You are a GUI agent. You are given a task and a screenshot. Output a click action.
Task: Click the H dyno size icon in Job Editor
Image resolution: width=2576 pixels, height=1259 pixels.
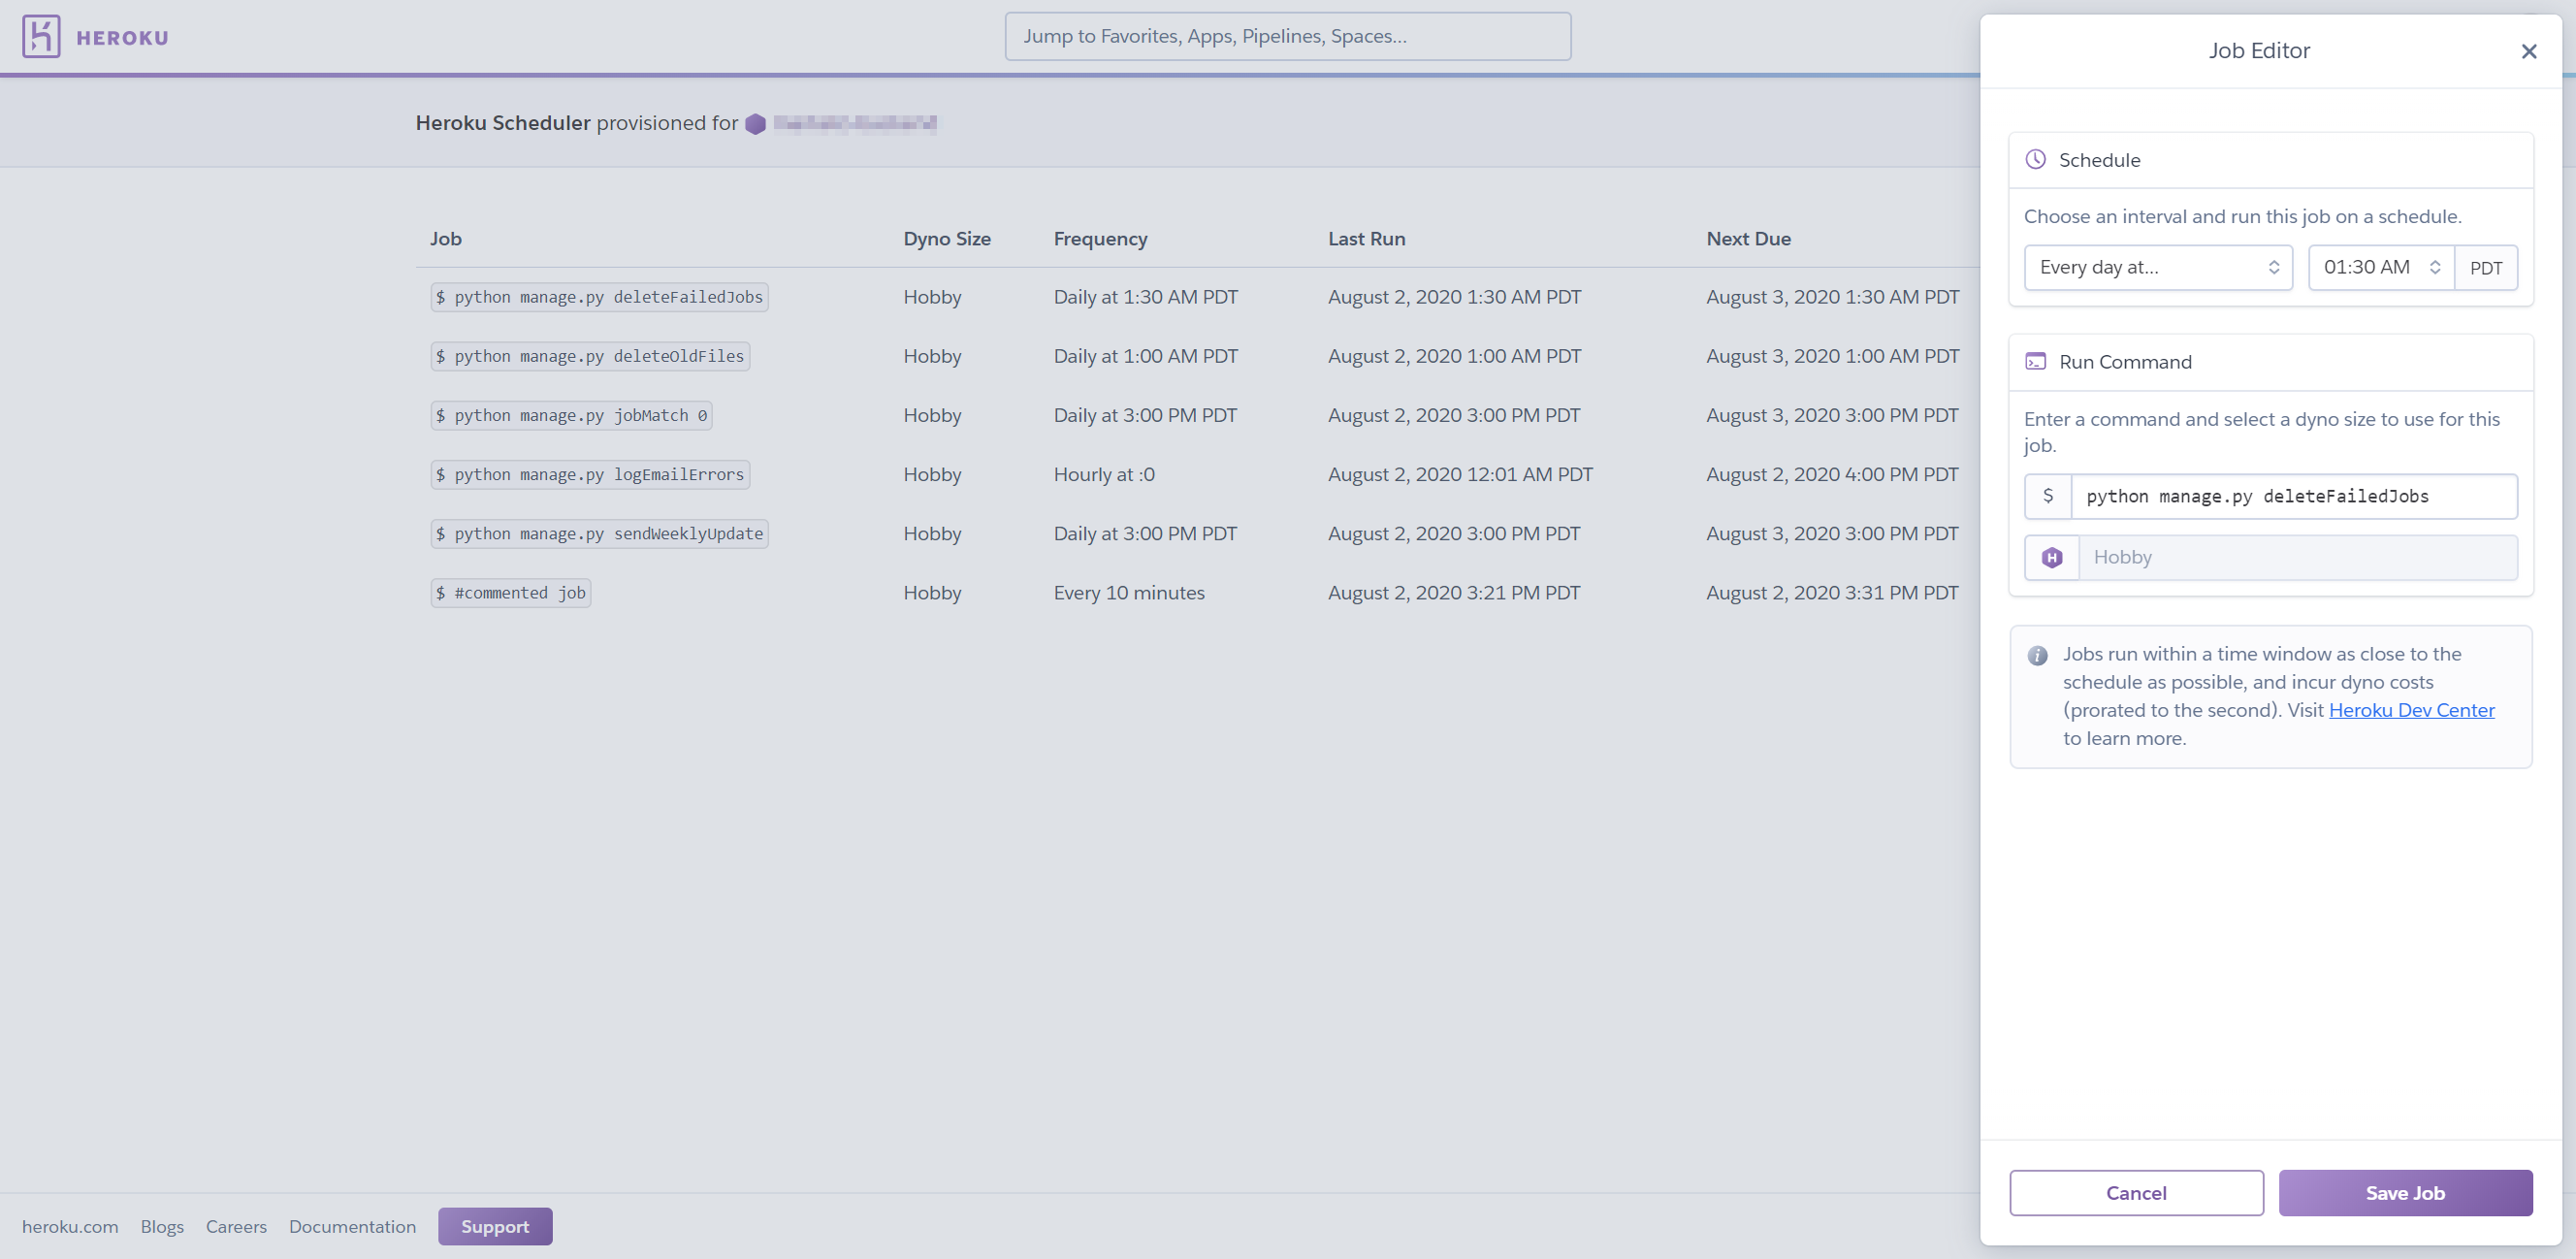point(2050,557)
